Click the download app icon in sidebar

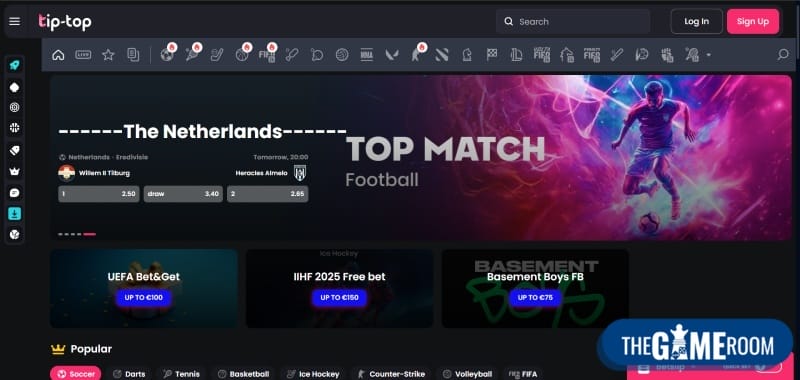click(x=15, y=213)
